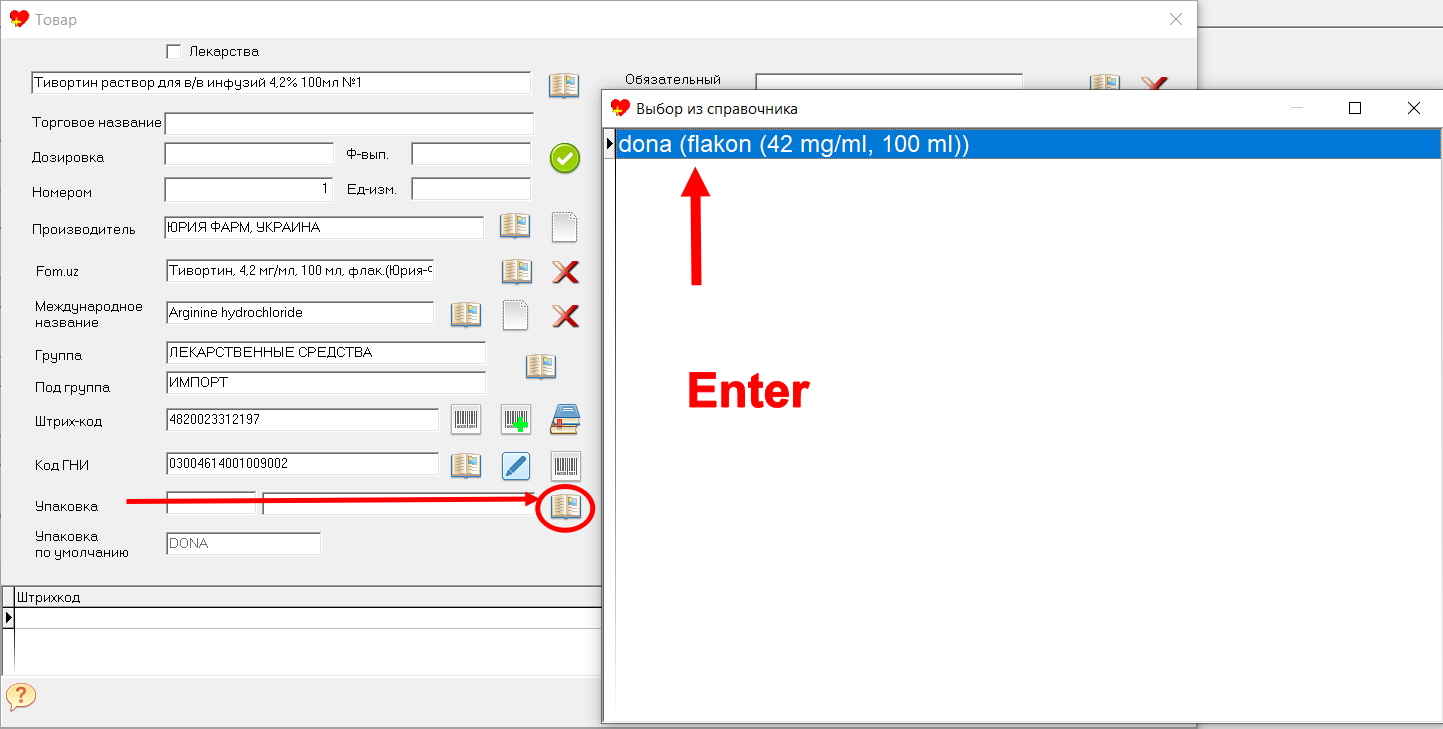
Task: Click barcode scan icon beside Штрих-код field
Action: tap(466, 420)
